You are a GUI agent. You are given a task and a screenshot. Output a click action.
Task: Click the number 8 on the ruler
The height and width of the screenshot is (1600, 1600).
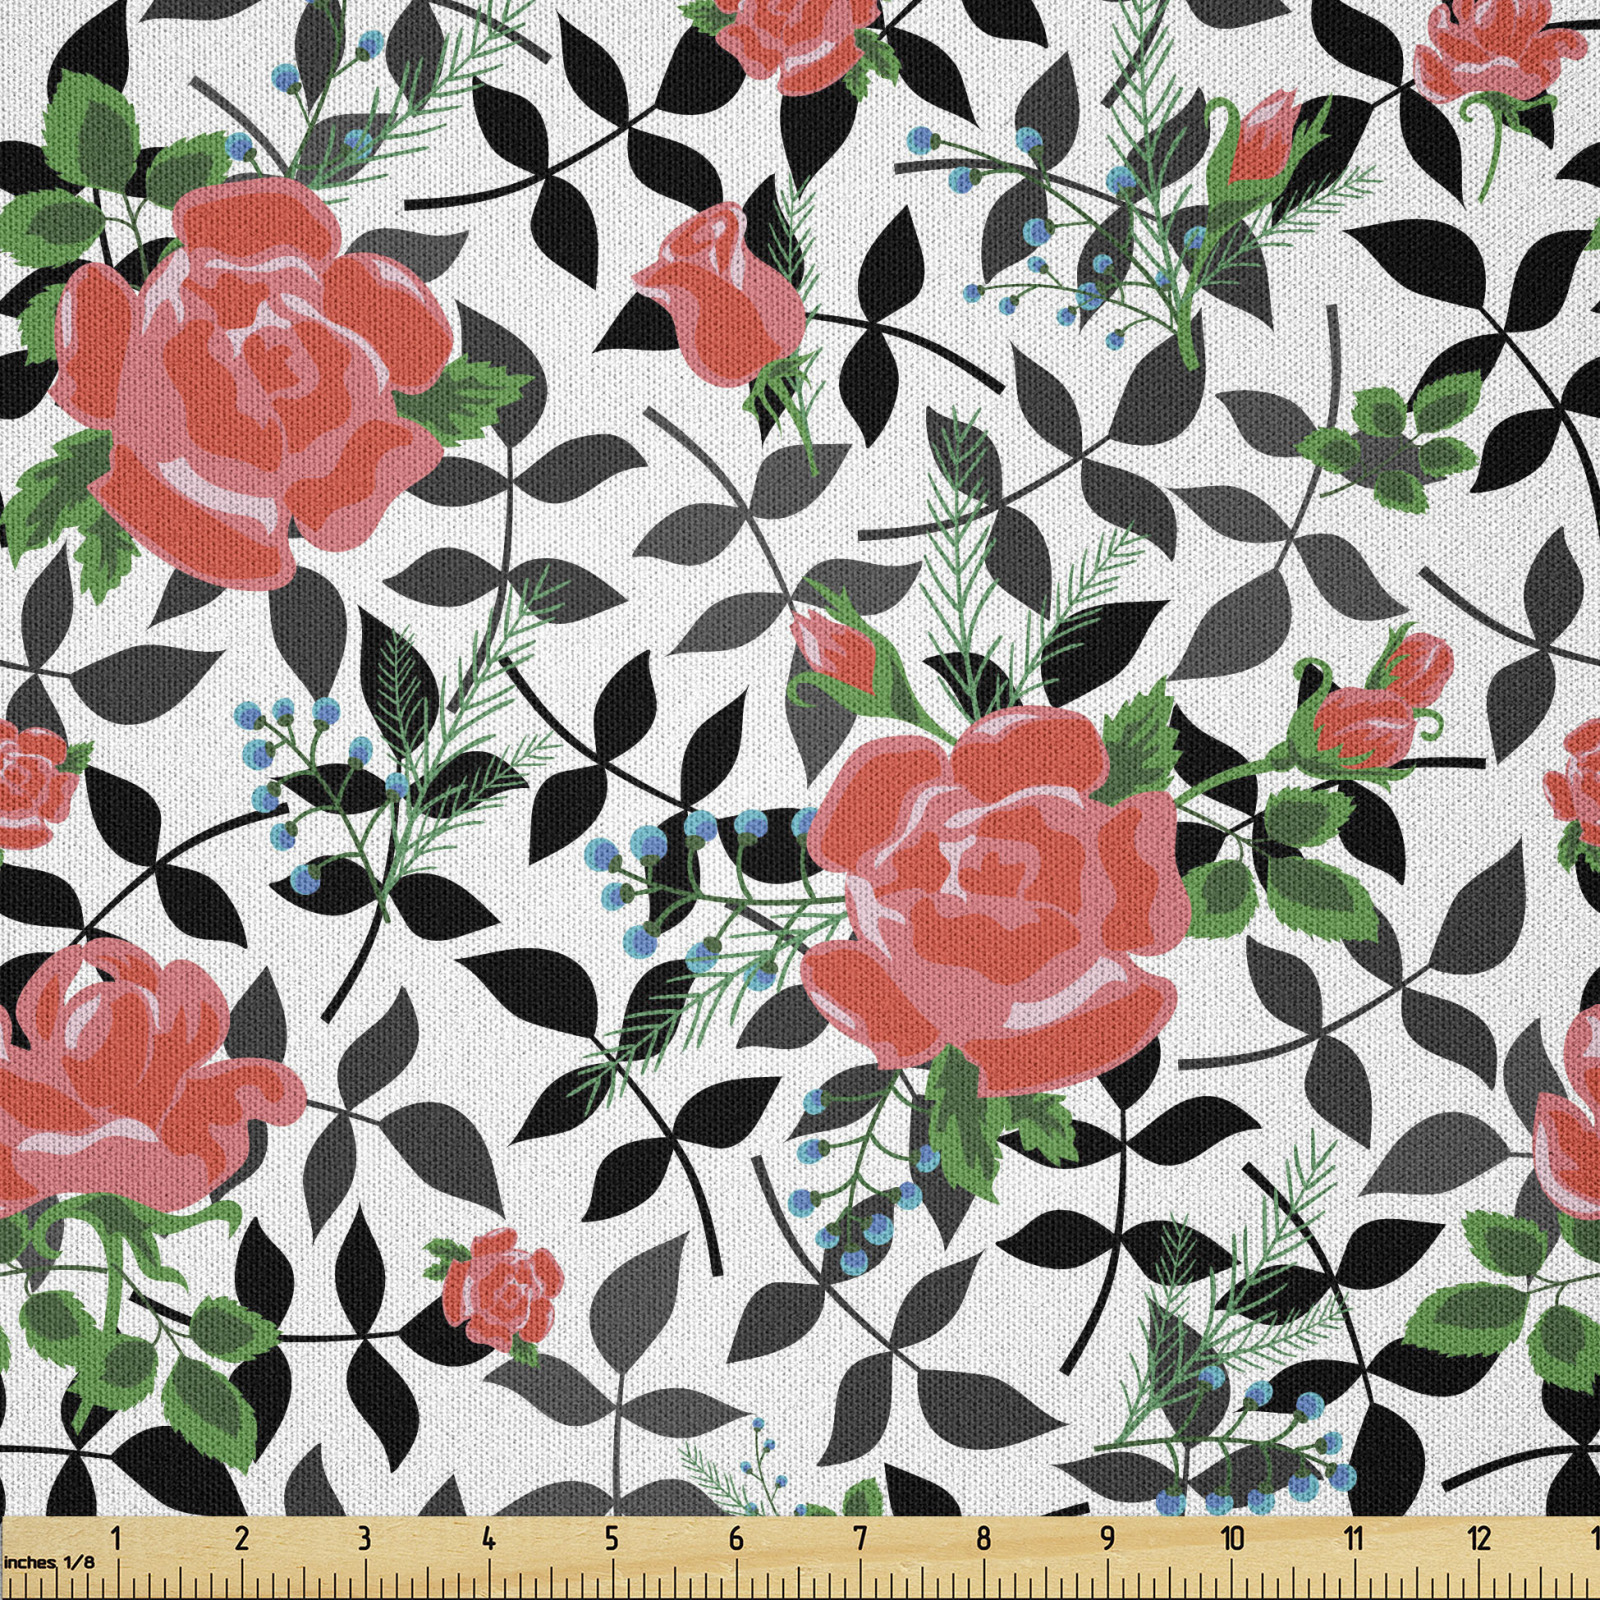(x=984, y=1538)
